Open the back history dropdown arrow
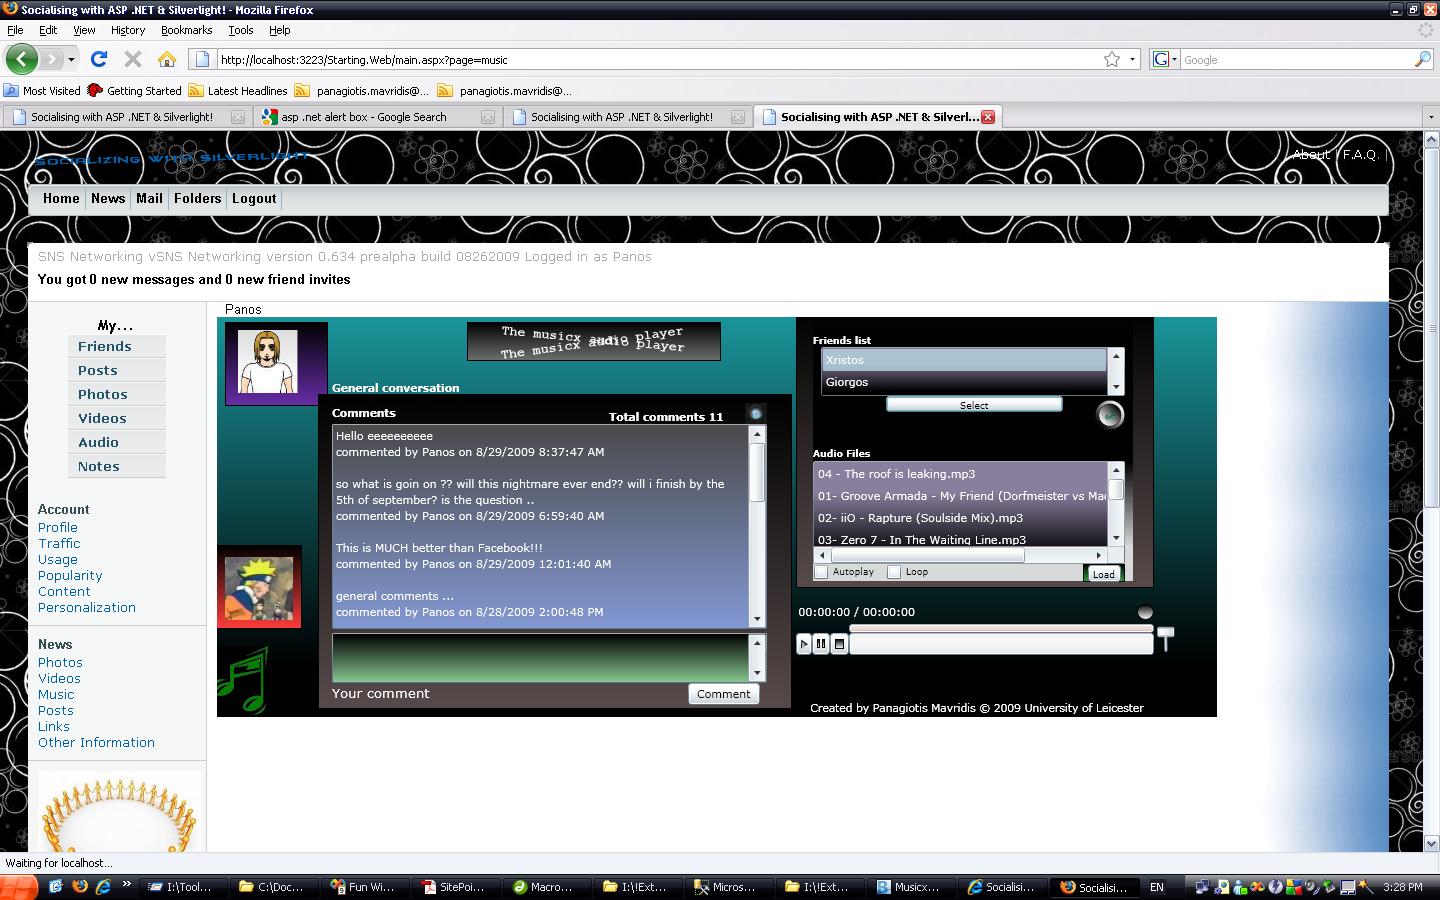Viewport: 1440px width, 900px height. coord(71,59)
